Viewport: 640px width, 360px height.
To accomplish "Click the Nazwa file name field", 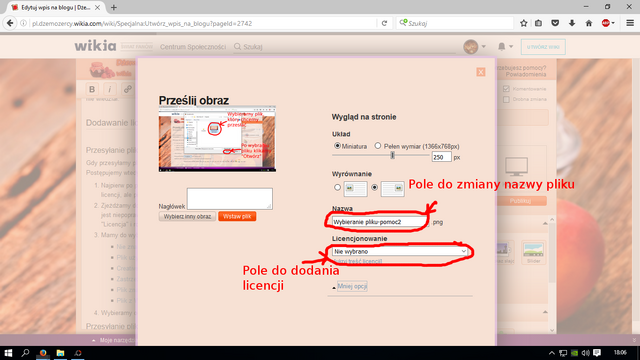I will tap(379, 222).
